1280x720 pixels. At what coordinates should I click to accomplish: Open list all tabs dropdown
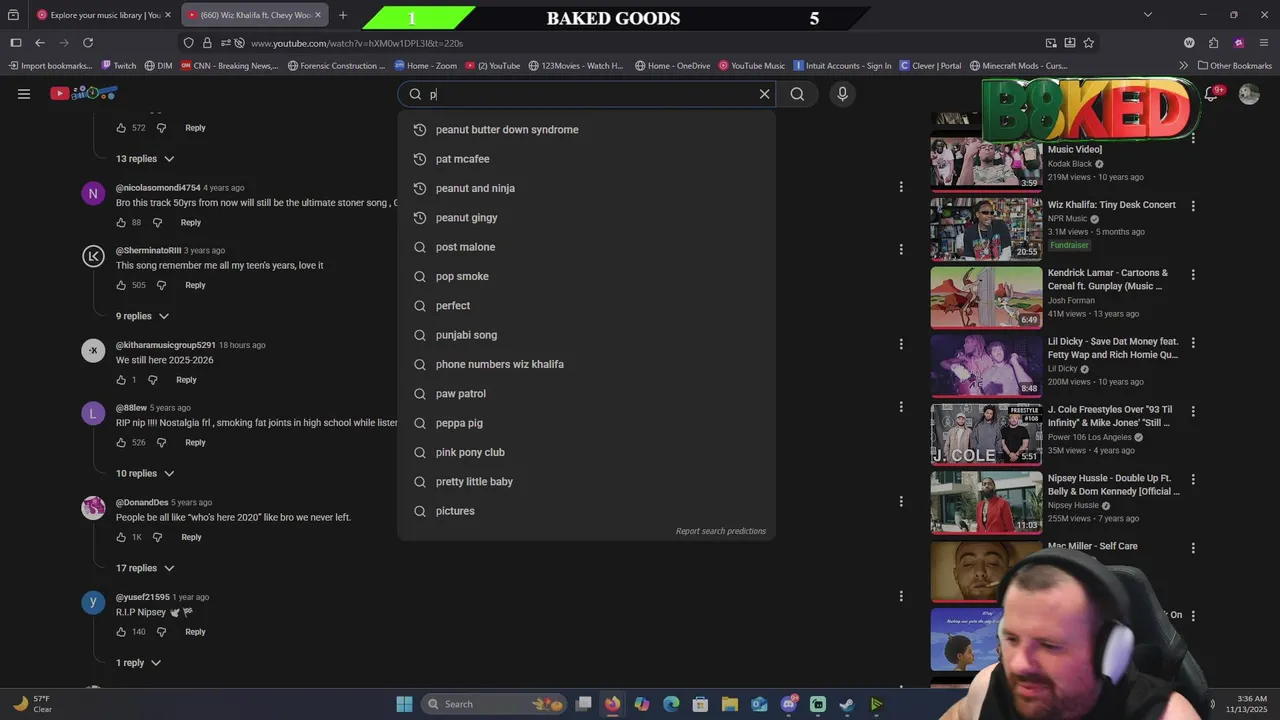[1147, 15]
